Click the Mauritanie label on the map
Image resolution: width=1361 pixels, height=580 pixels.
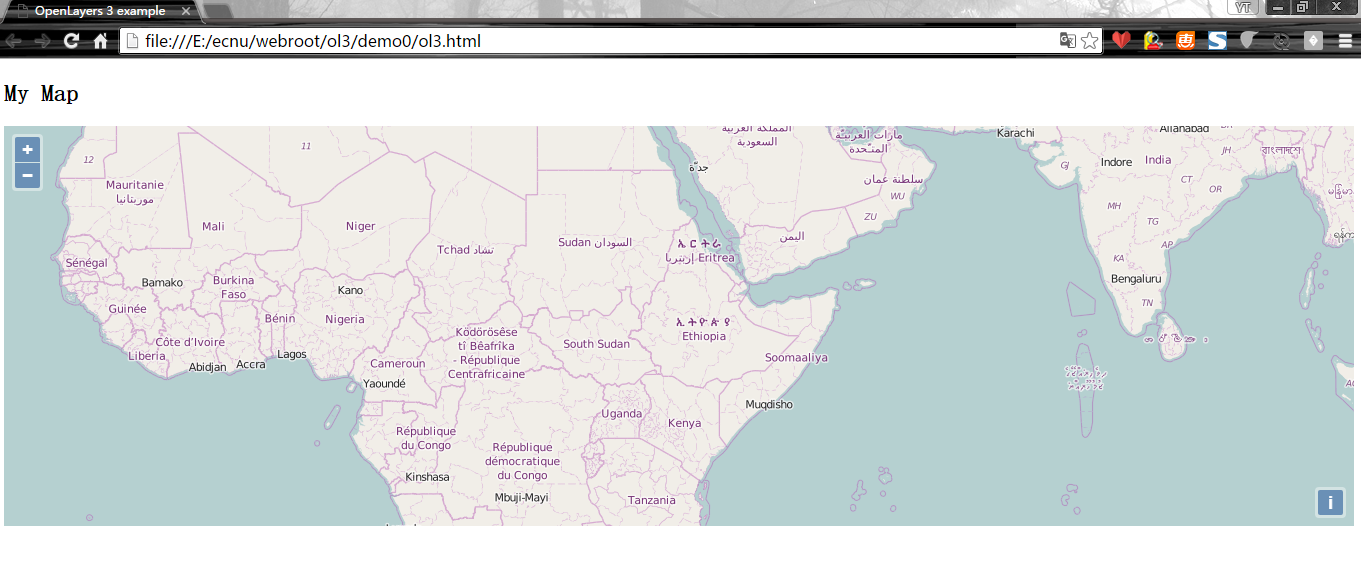click(x=135, y=185)
